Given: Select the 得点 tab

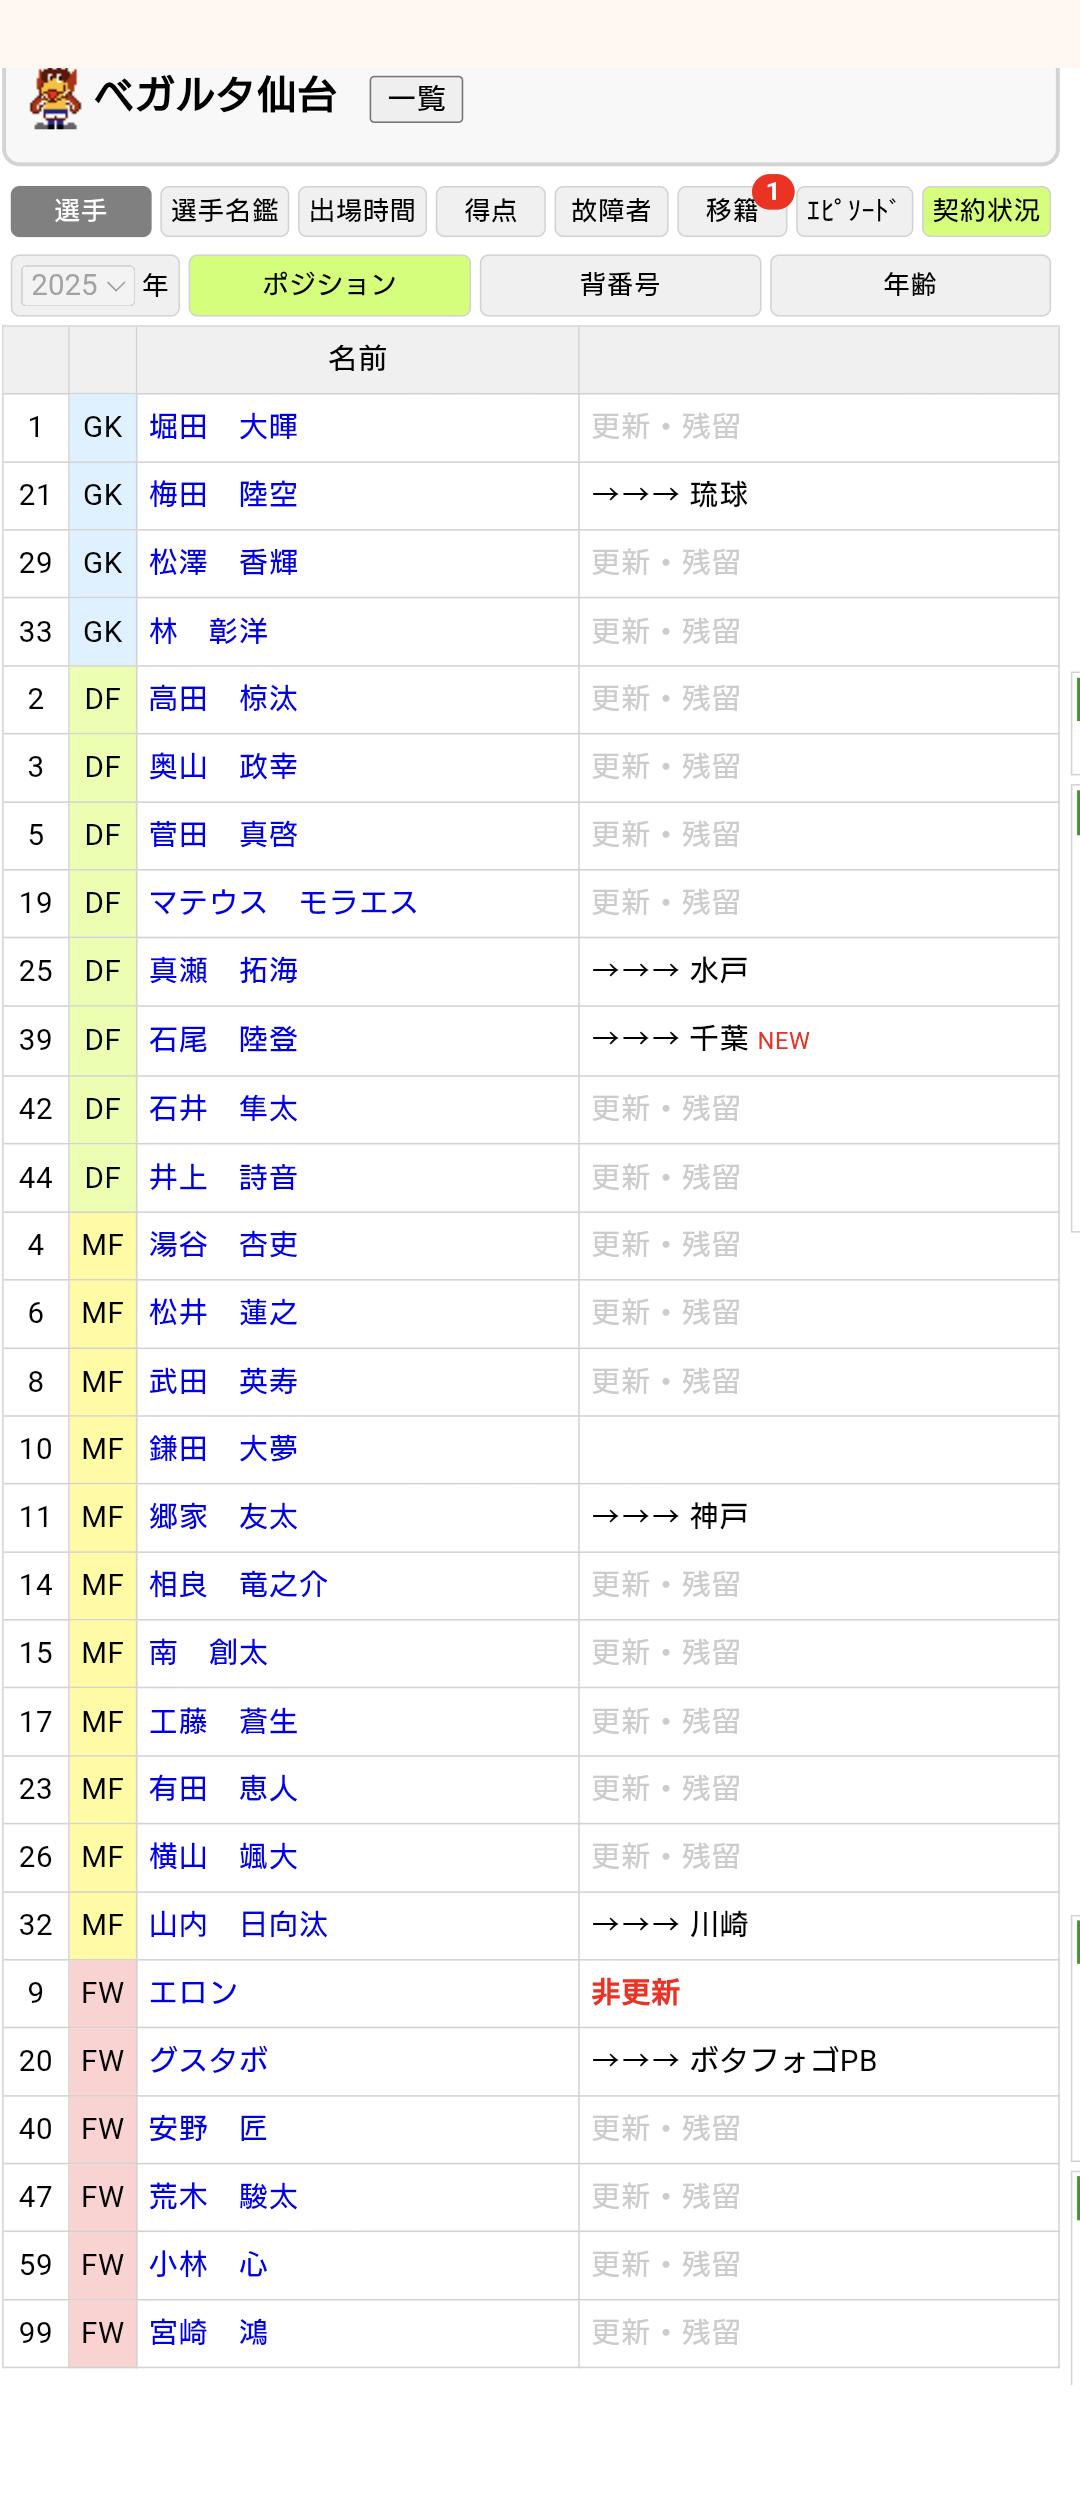Looking at the screenshot, I should pyautogui.click(x=490, y=211).
